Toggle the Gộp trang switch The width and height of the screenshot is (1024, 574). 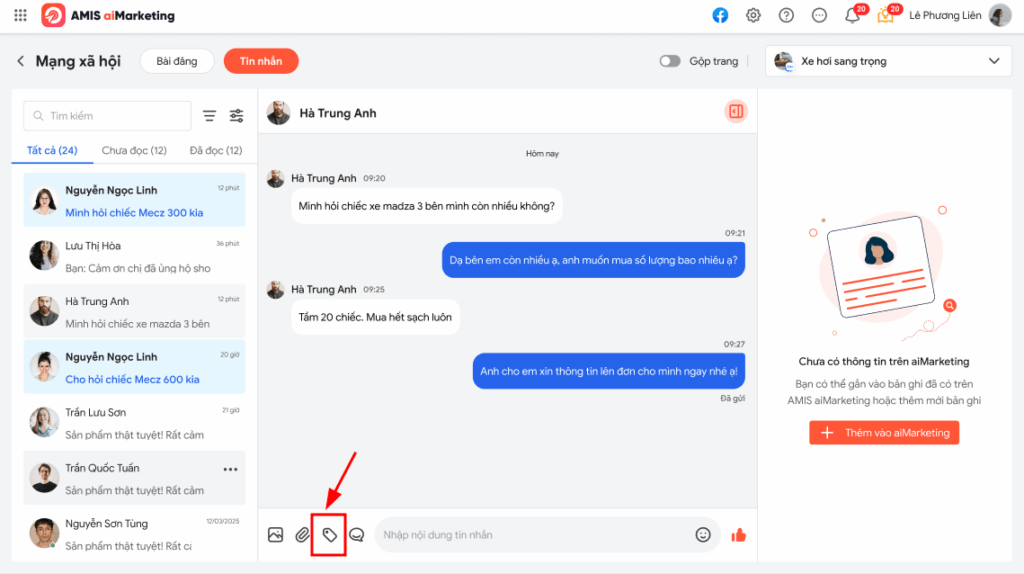click(669, 61)
